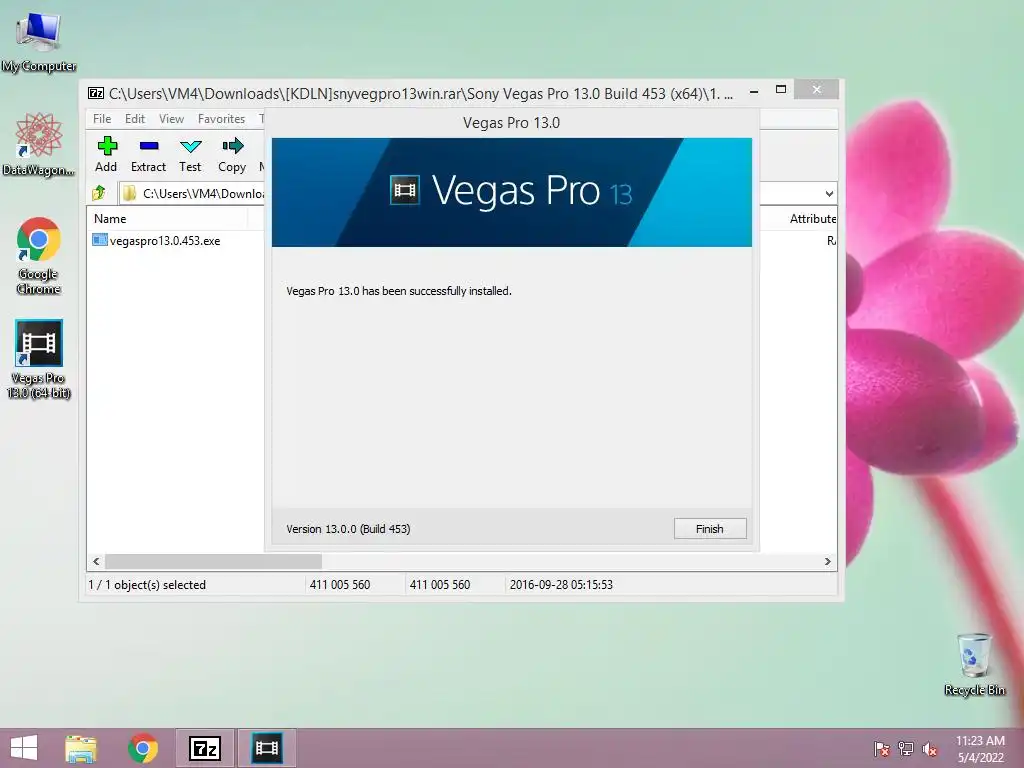Expand the address bar dropdown arrow
The image size is (1024, 768).
tap(829, 193)
